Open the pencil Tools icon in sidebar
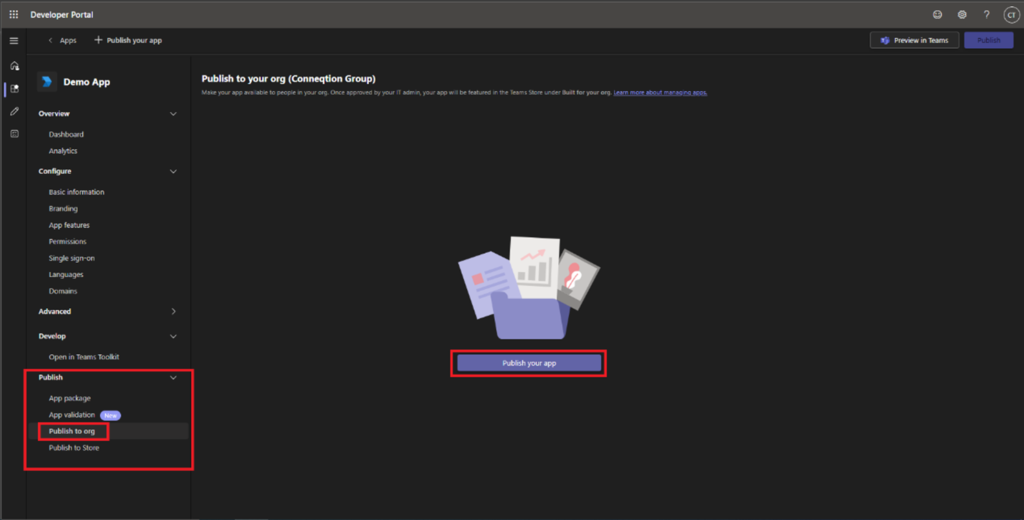This screenshot has height=520, width=1024. [x=14, y=111]
